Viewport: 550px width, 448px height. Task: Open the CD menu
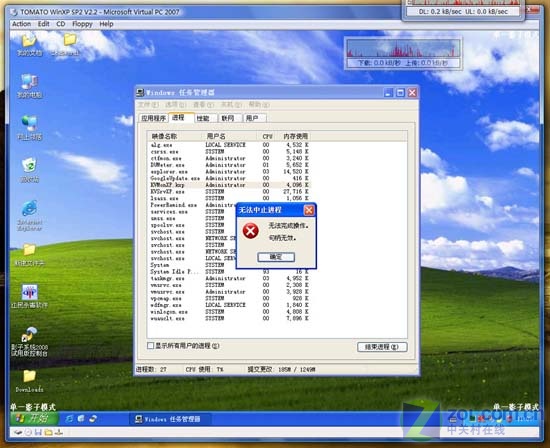pyautogui.click(x=61, y=24)
